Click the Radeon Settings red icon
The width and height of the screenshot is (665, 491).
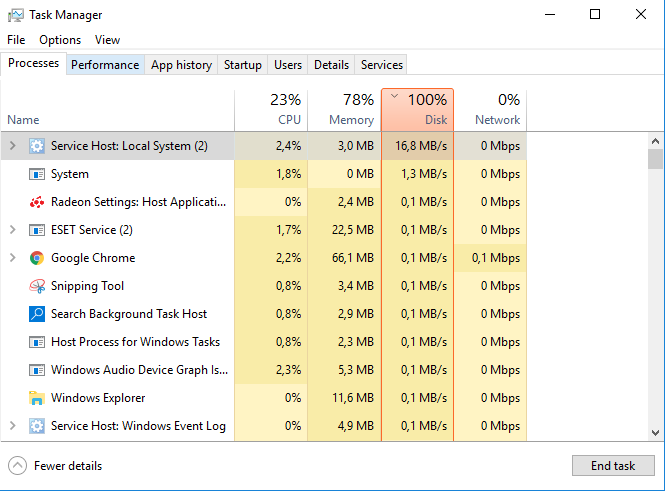tap(37, 202)
